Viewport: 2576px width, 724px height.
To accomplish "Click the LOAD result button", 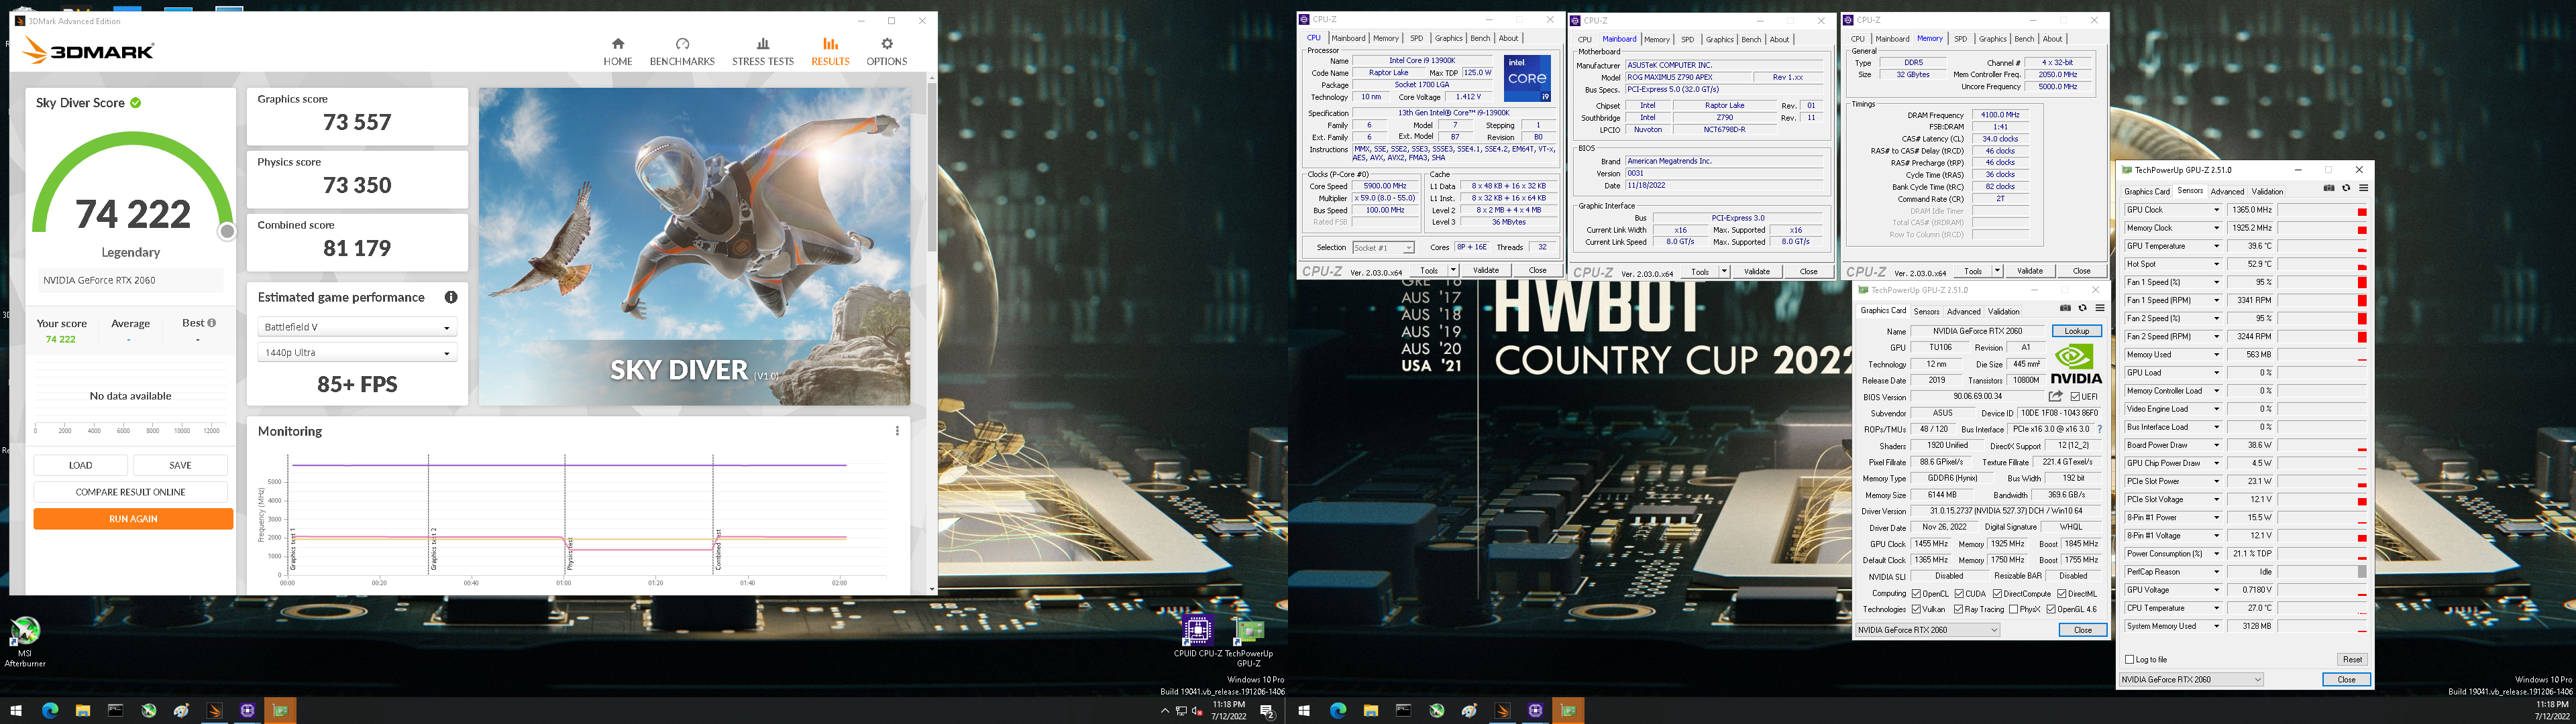I will (x=81, y=465).
